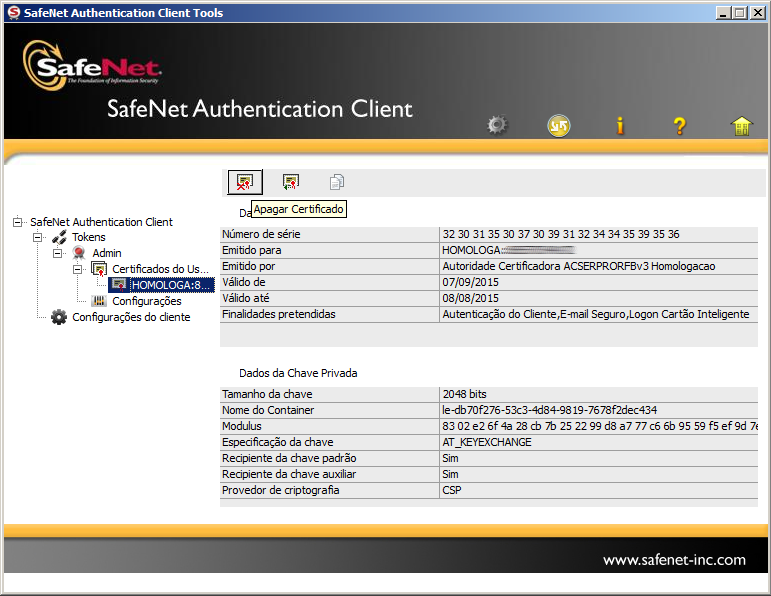Click the Finalidades pretendidas value
This screenshot has height=596, width=771.
click(x=595, y=314)
